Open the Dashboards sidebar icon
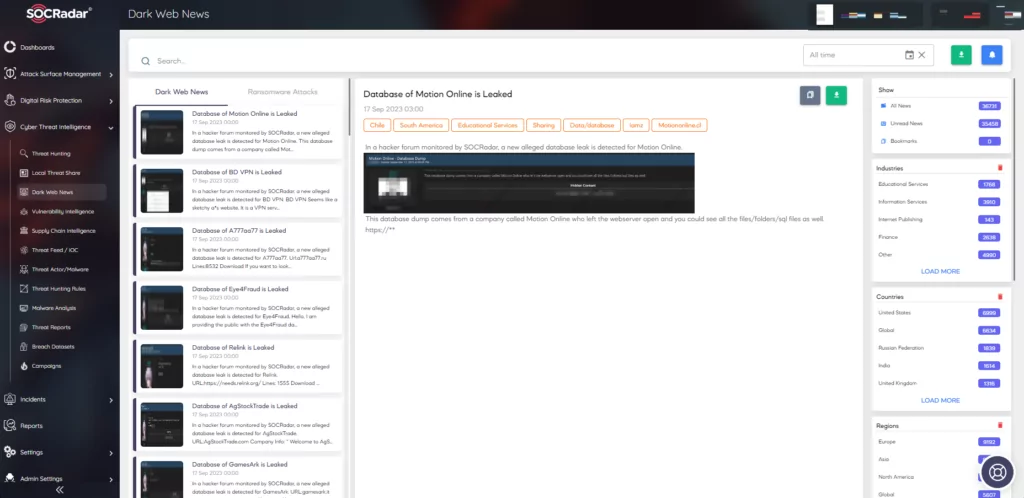 click(x=10, y=47)
